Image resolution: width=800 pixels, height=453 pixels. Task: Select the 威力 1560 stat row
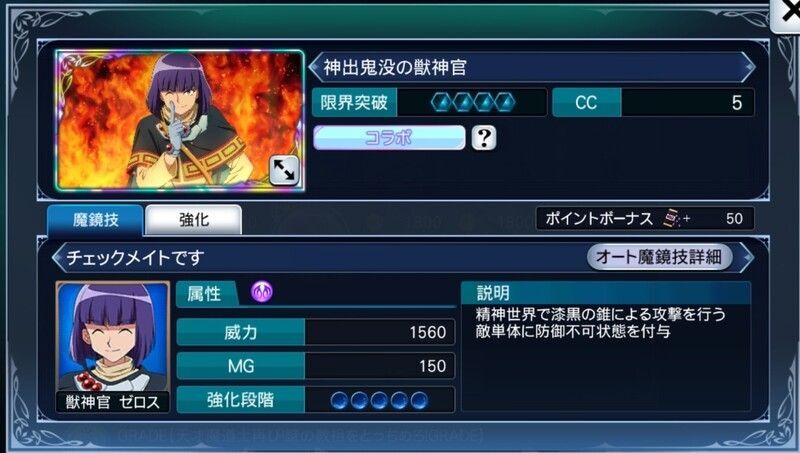point(316,332)
